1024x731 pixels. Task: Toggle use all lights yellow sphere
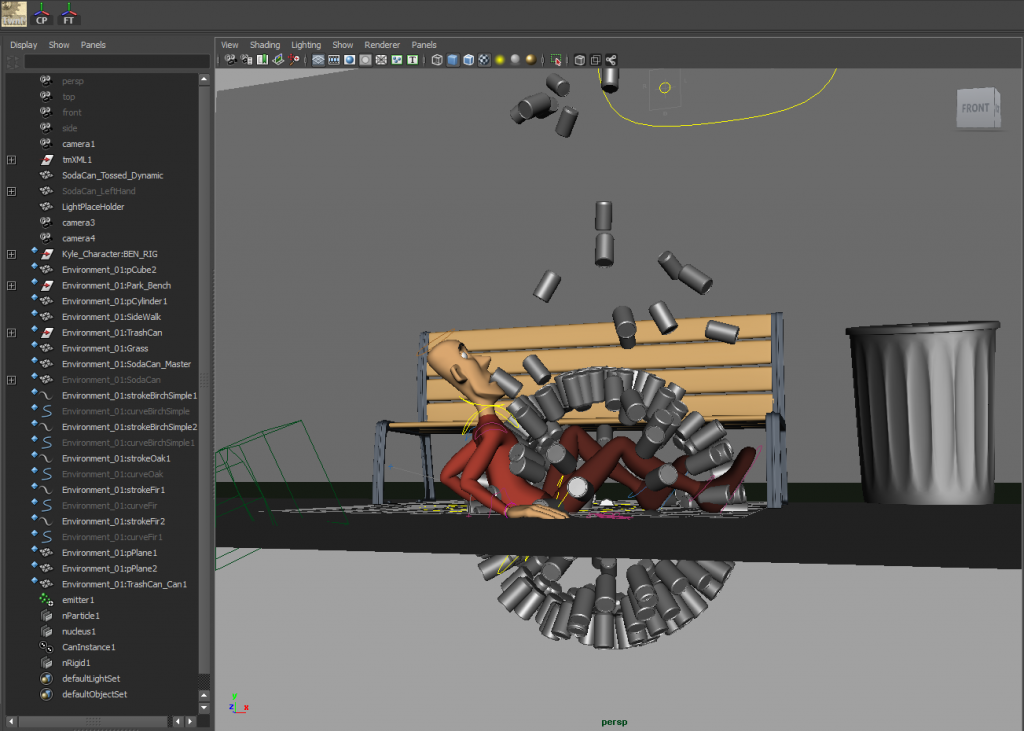(x=499, y=60)
